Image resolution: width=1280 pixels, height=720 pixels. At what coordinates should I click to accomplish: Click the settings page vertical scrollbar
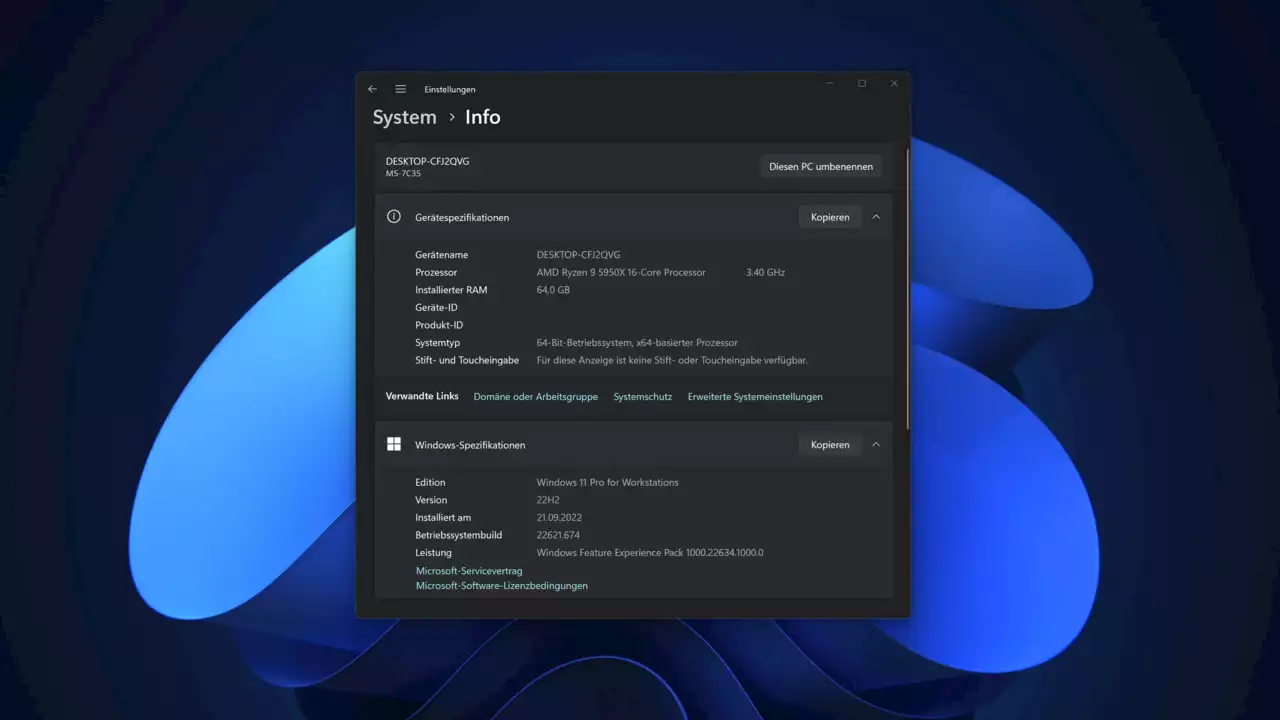(x=908, y=290)
